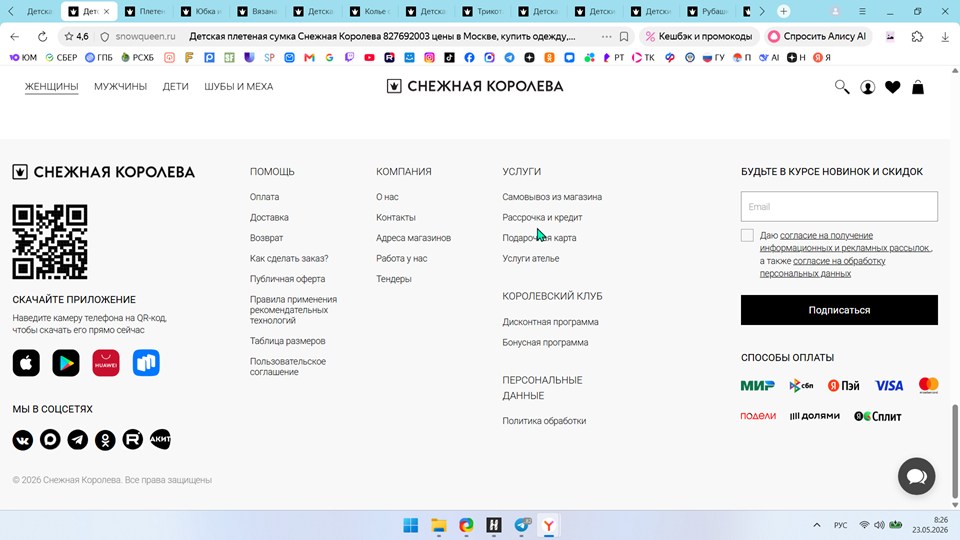Viewport: 960px width, 540px height.
Task: Select the ДЕТИ menu section
Action: pyautogui.click(x=176, y=86)
